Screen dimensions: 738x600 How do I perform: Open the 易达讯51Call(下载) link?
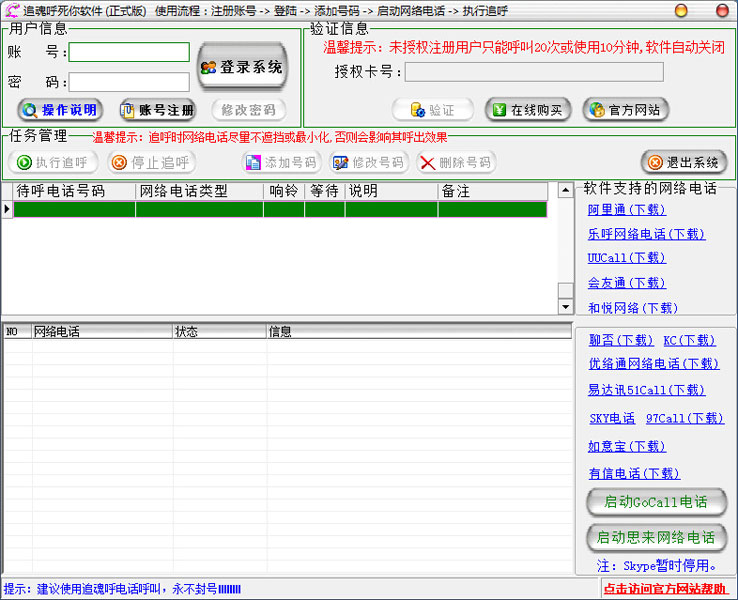click(646, 390)
